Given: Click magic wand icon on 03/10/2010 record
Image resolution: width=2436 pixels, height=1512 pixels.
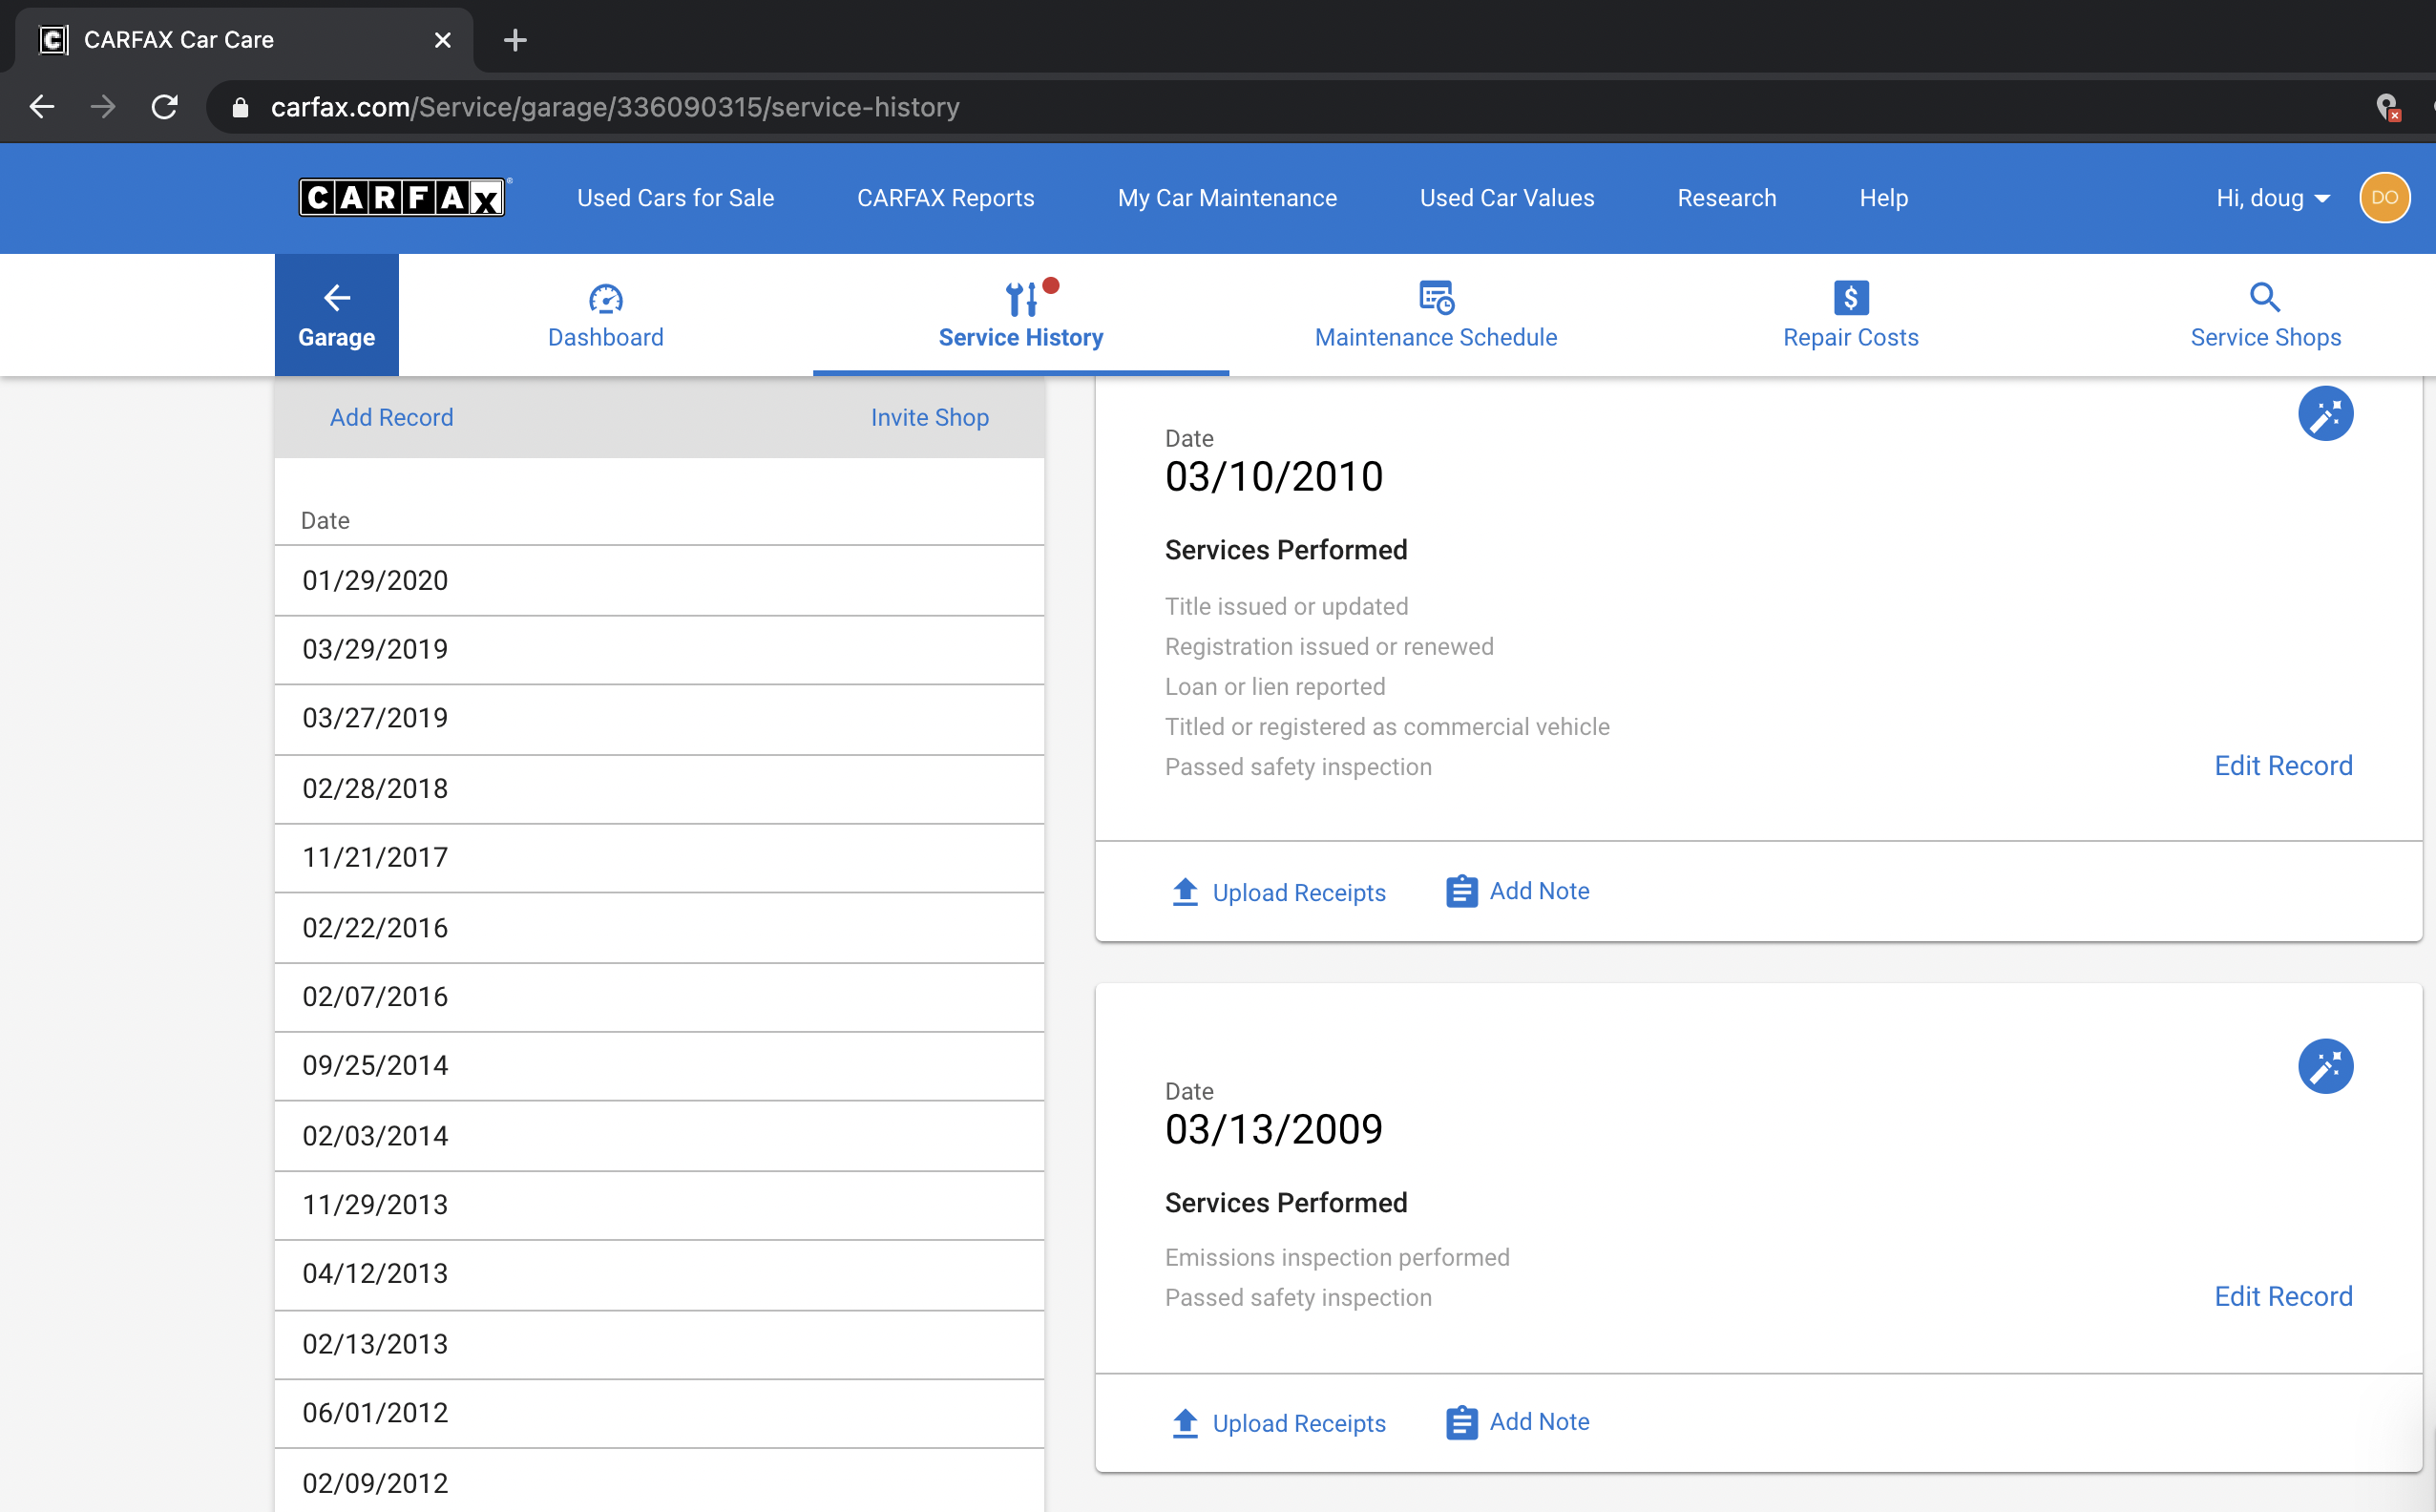Looking at the screenshot, I should (2325, 413).
